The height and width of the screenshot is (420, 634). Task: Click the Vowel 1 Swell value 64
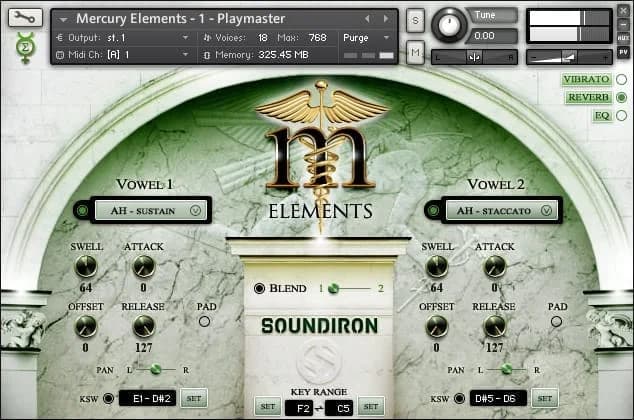(86, 288)
